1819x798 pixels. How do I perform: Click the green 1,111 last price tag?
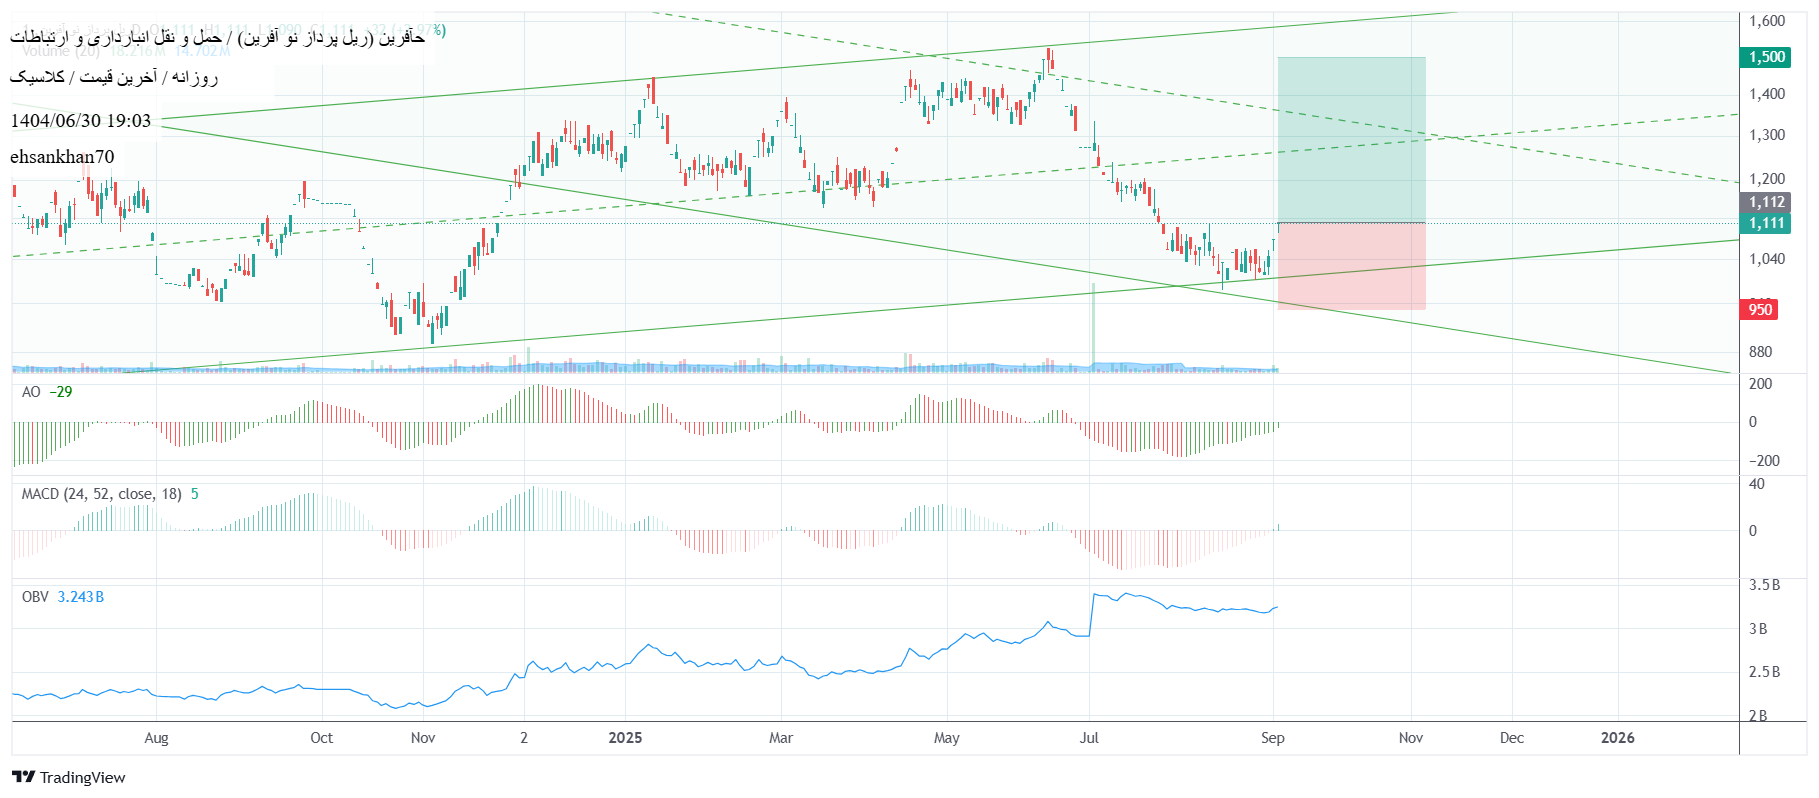pos(1766,223)
